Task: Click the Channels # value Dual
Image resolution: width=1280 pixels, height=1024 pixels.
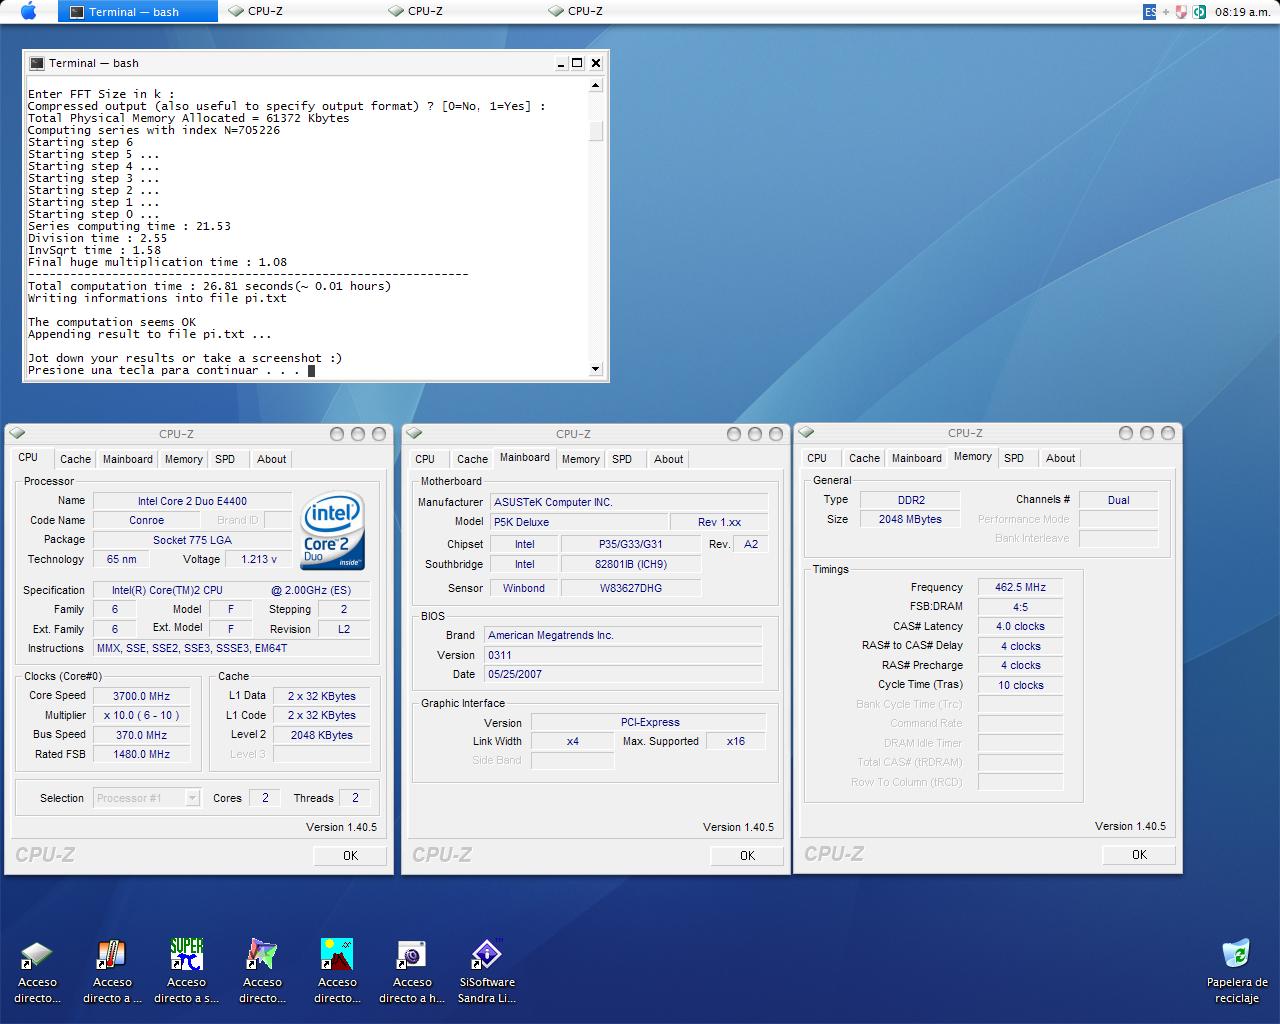Action: click(1118, 500)
